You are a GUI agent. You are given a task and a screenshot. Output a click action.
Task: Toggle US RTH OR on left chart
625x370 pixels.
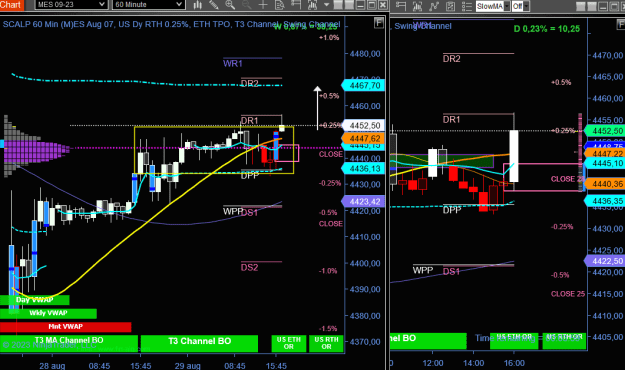coord(326,343)
